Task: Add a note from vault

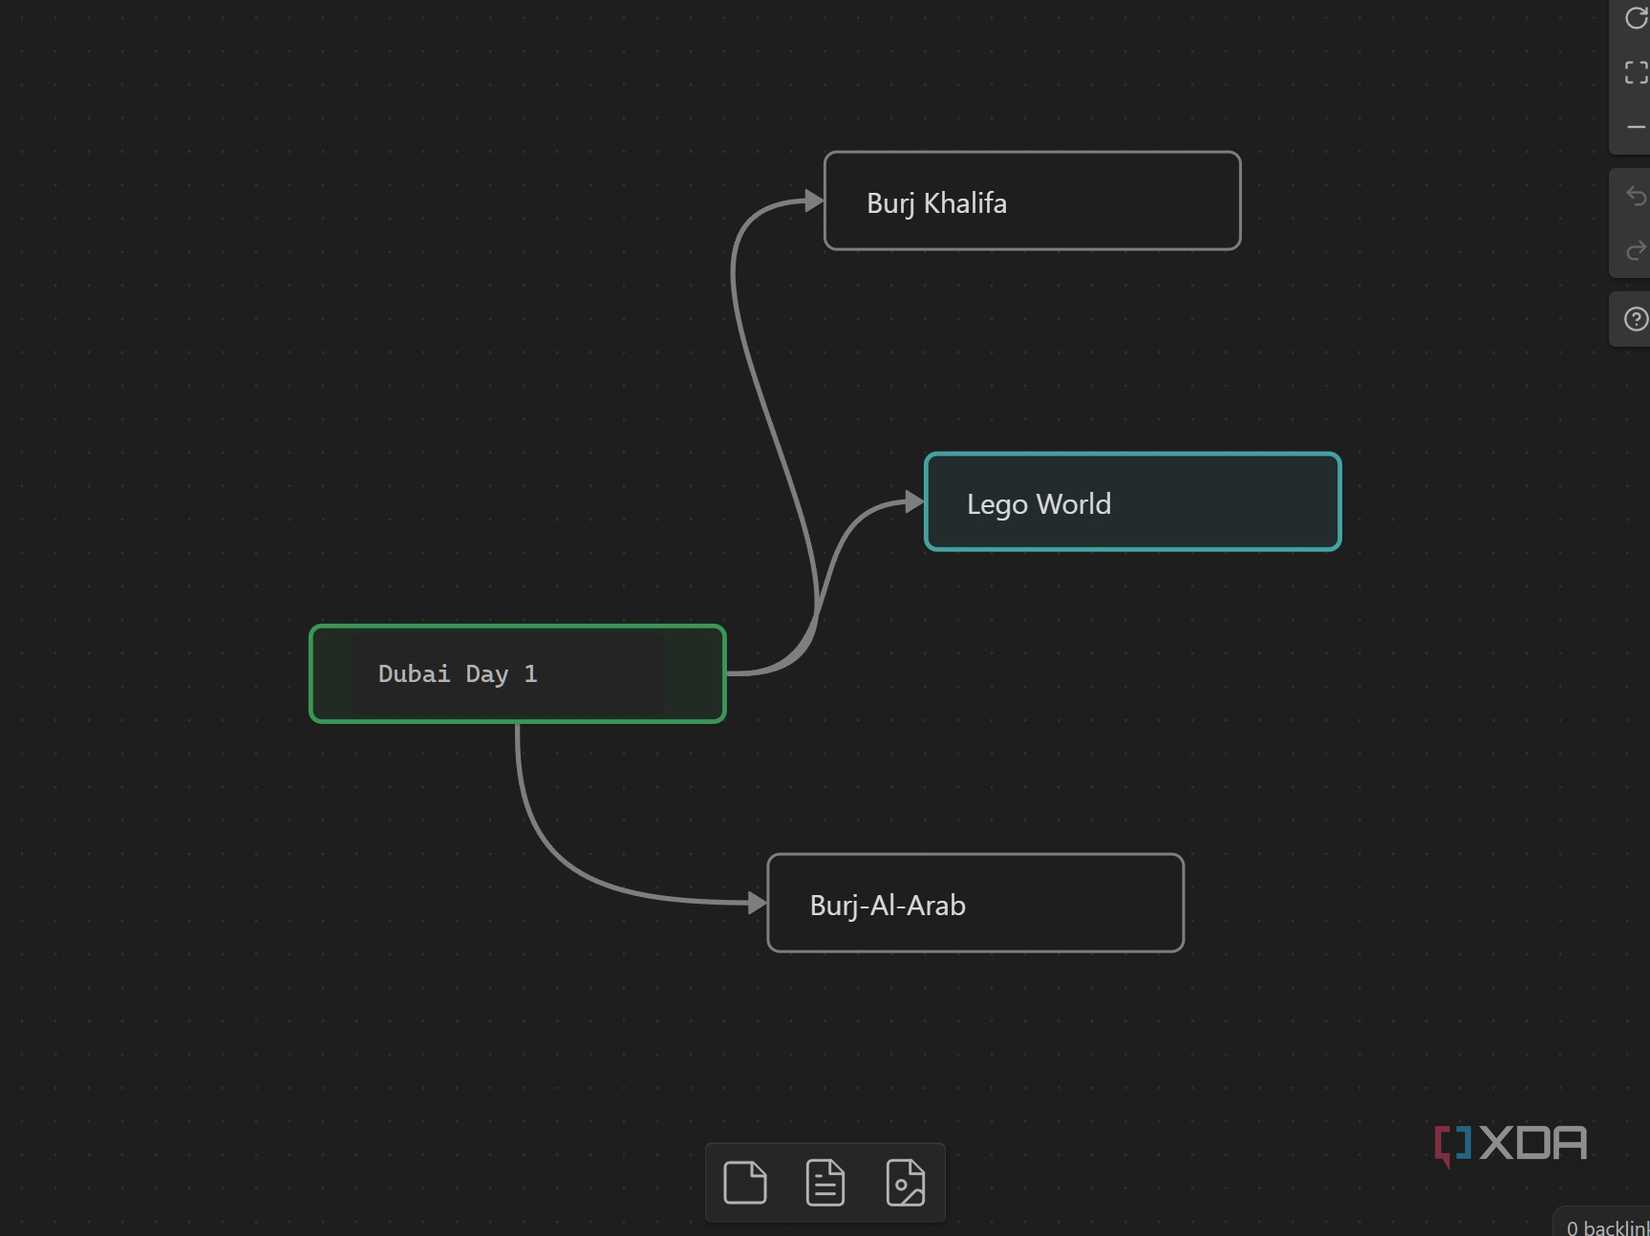Action: 825,1183
